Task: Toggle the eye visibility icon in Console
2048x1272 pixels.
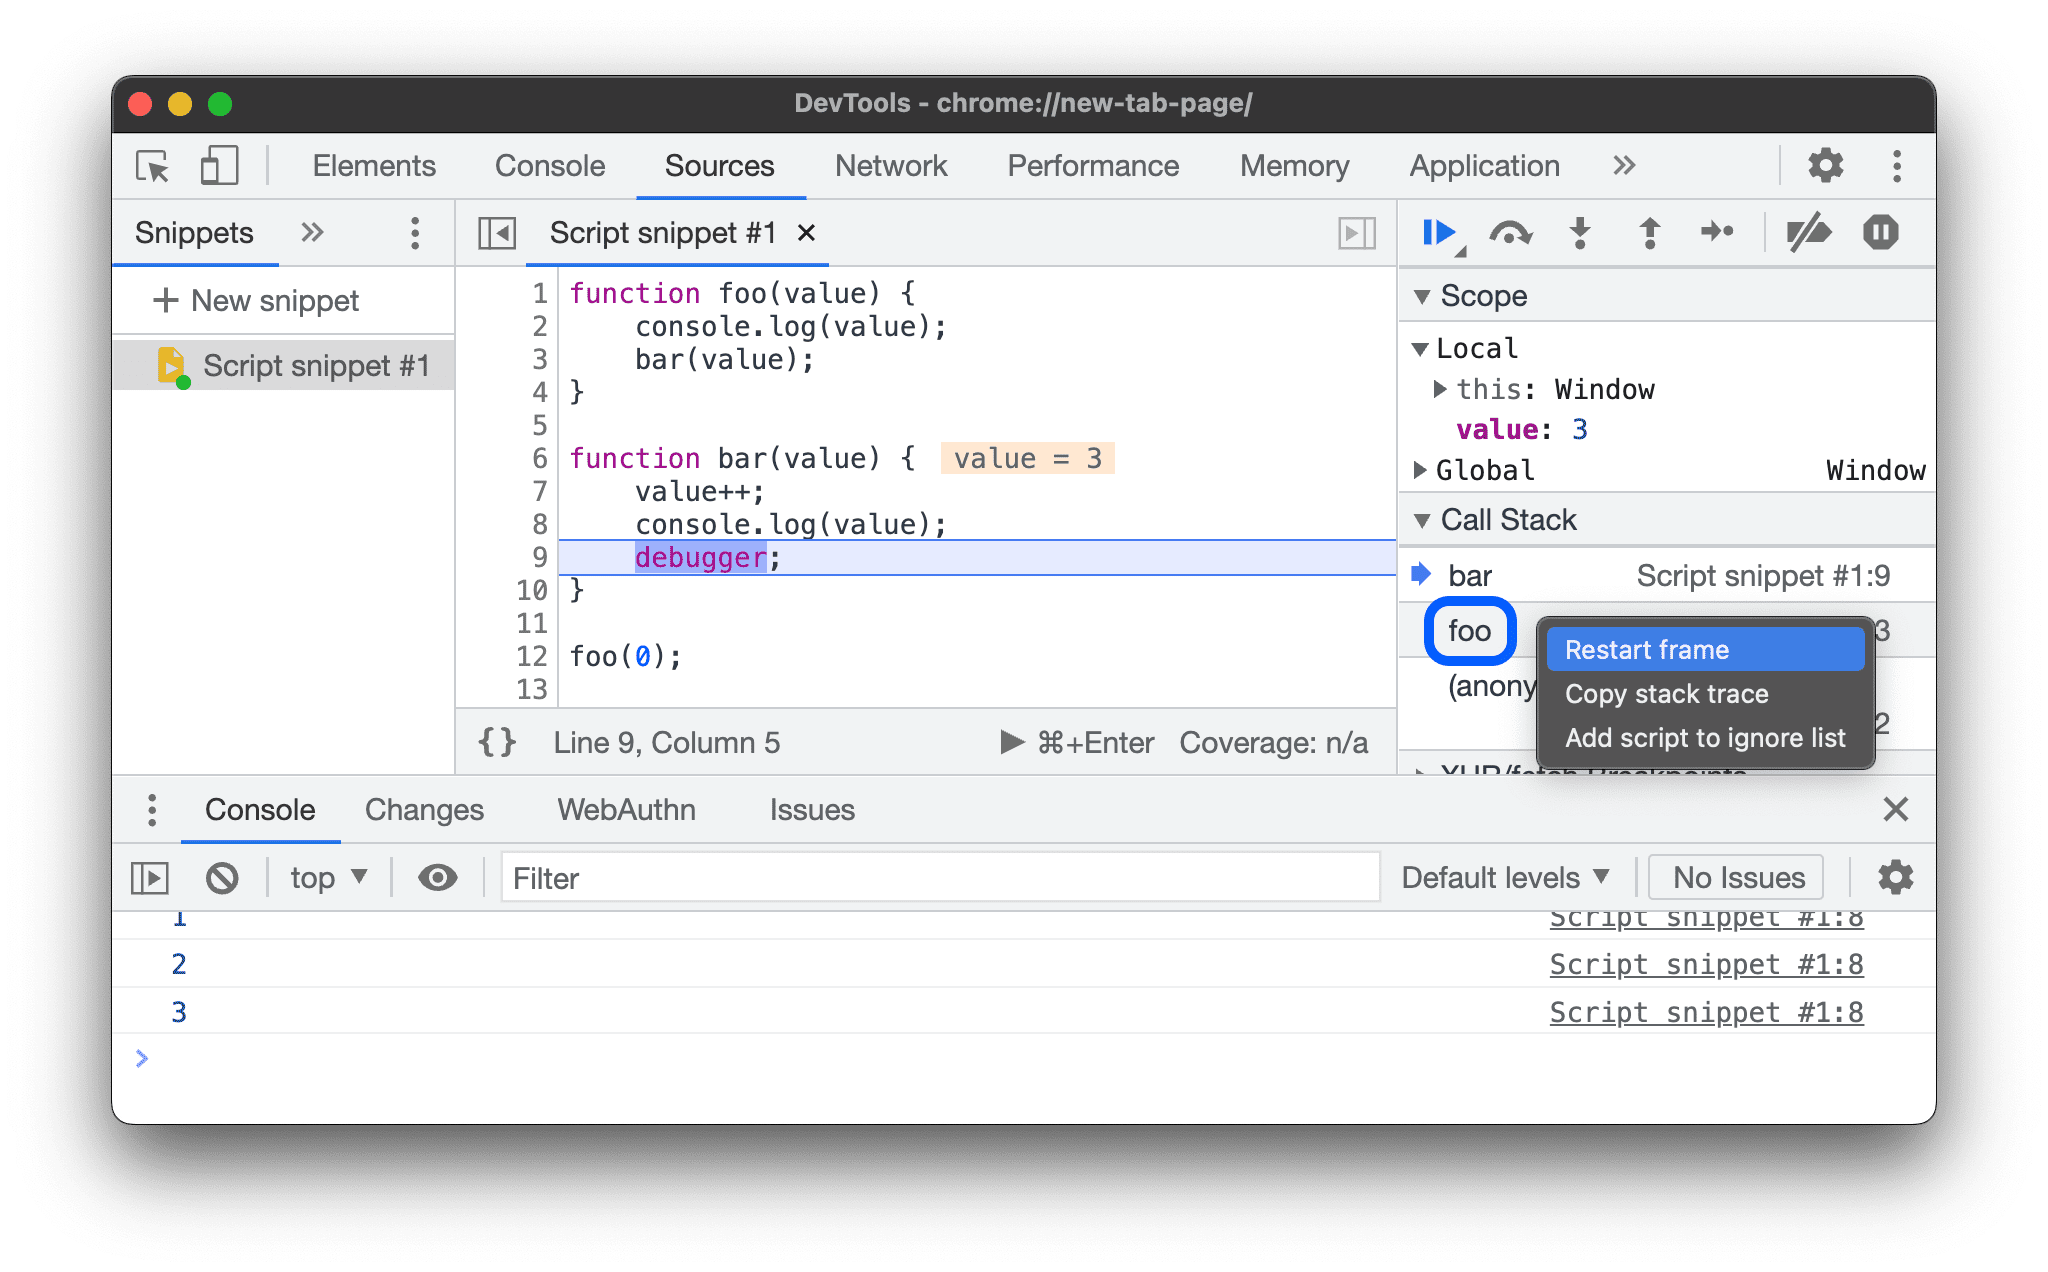Action: (437, 876)
